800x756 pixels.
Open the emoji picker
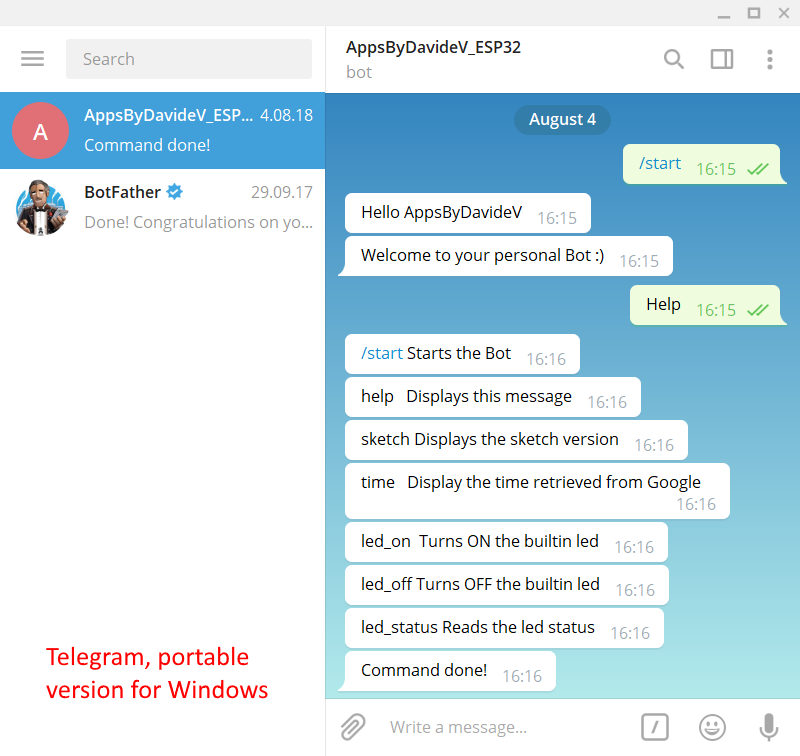click(712, 727)
